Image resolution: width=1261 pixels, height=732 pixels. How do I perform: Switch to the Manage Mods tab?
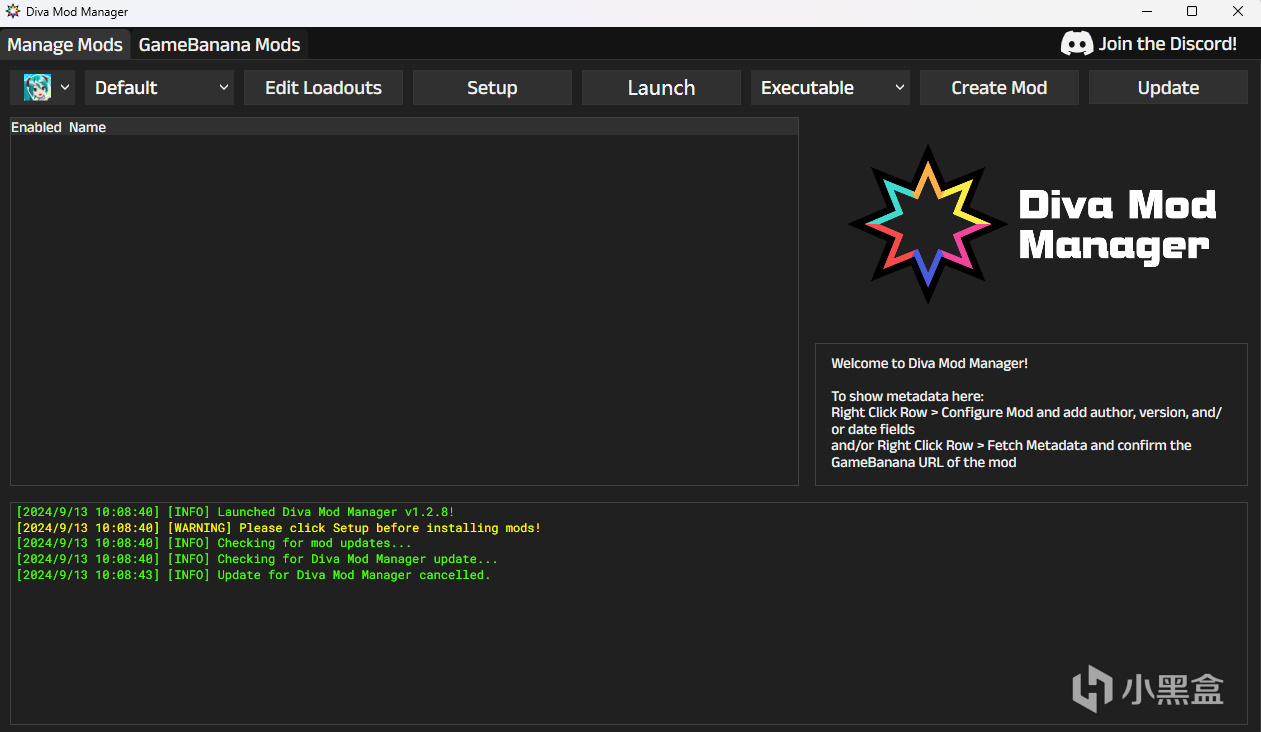(x=65, y=44)
